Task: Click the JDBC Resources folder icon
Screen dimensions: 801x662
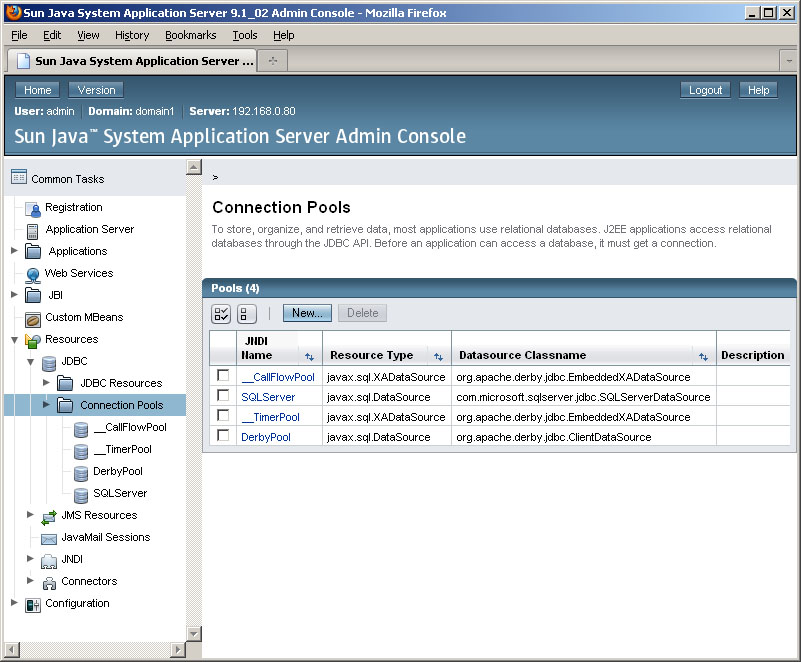Action: click(x=65, y=383)
